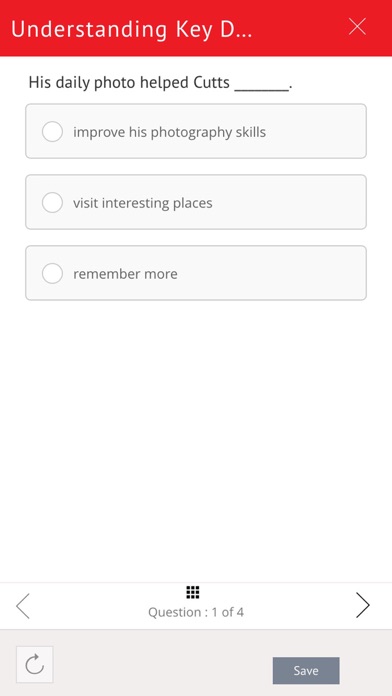Click the 'Question : 1 of 4' label
This screenshot has width=392, height=696.
[x=196, y=613]
